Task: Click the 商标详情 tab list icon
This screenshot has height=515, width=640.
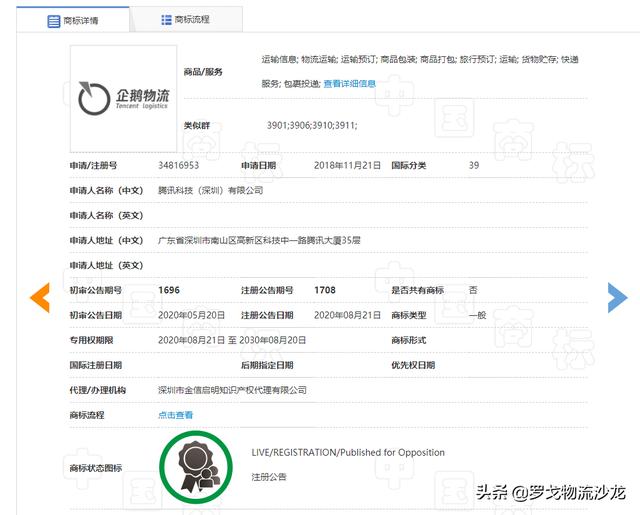Action: pyautogui.click(x=53, y=21)
